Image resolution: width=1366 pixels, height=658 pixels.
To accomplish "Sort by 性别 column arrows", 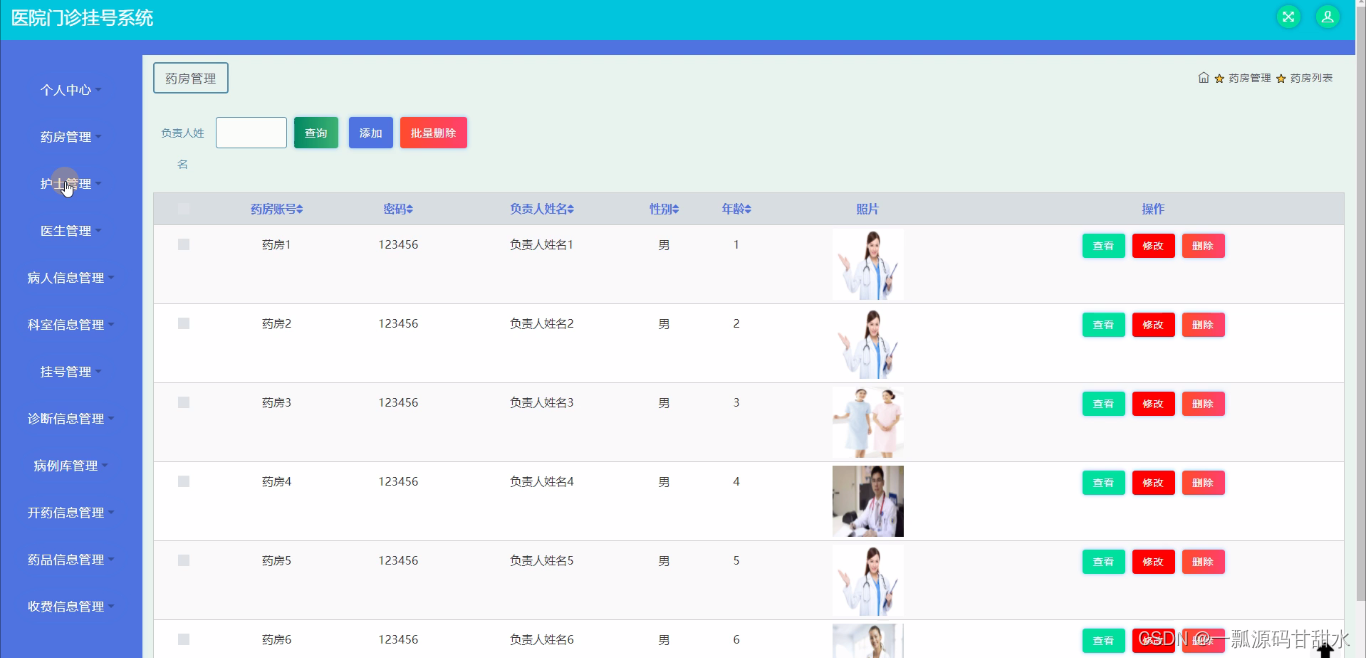I will [x=676, y=209].
